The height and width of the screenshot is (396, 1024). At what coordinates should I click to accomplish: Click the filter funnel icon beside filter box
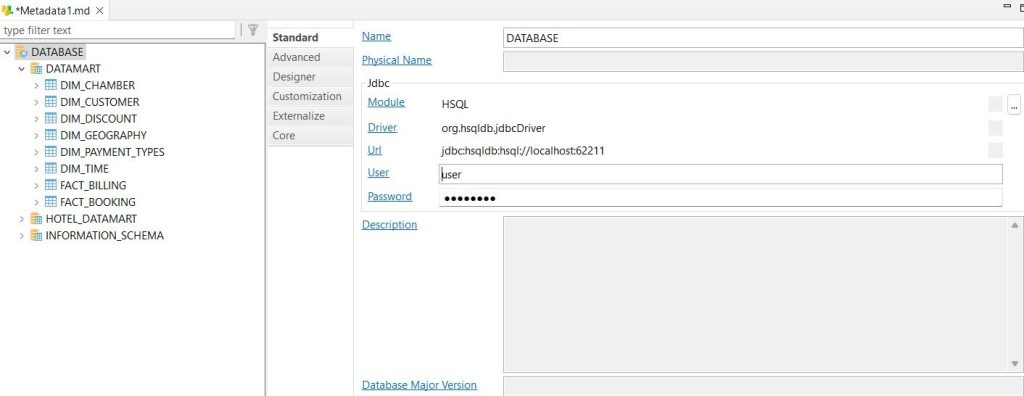(253, 30)
